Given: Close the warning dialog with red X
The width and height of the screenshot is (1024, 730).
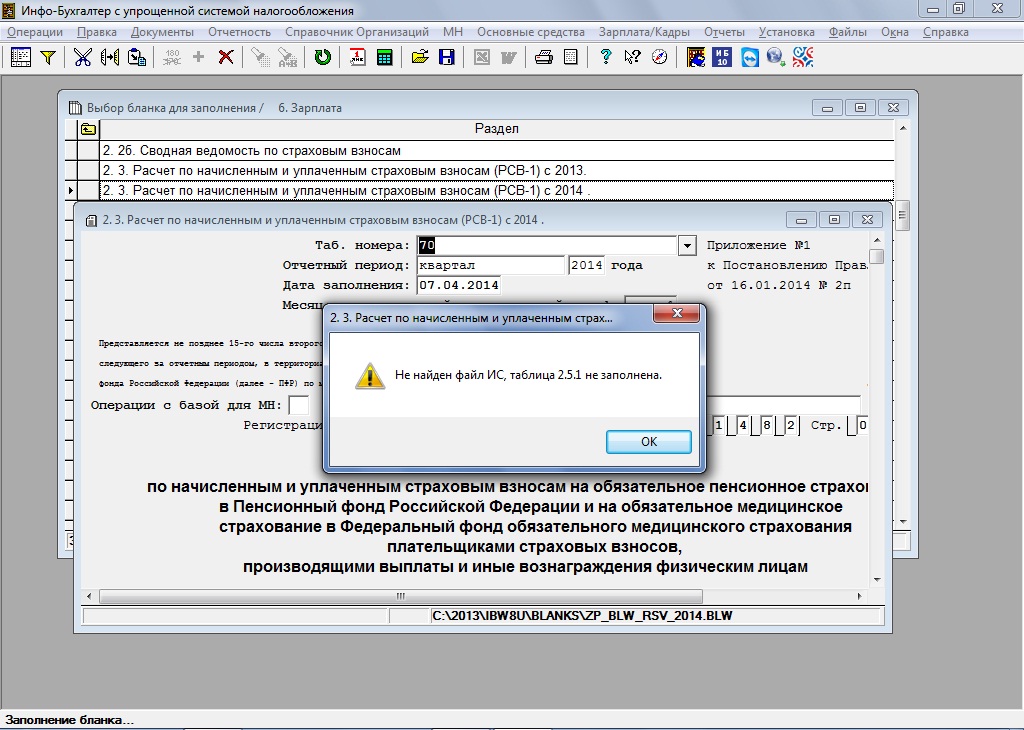Looking at the screenshot, I should 677,313.
